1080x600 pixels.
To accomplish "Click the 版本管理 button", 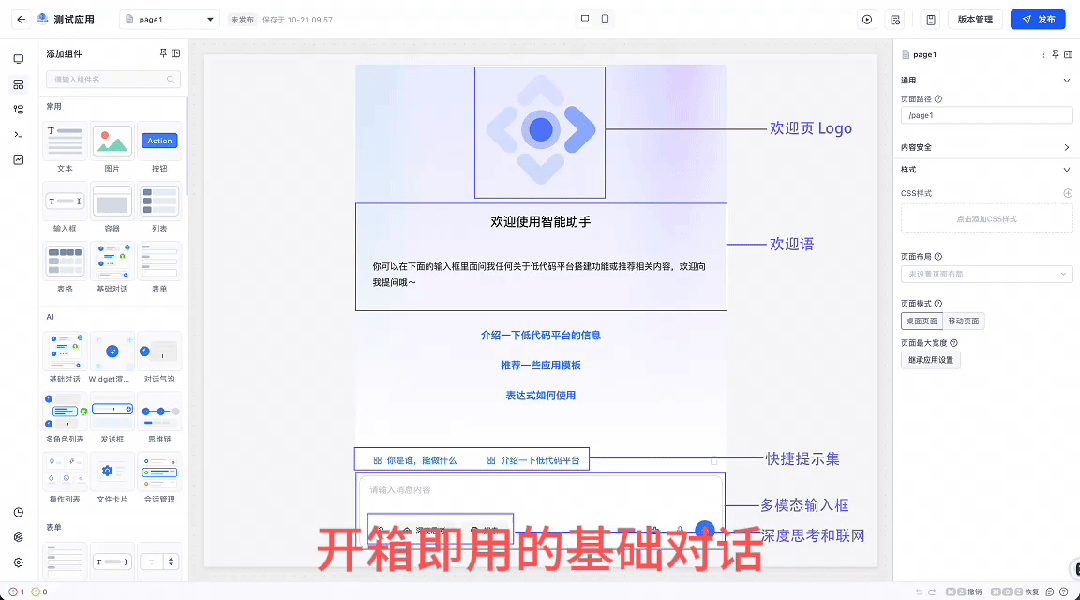I will click(x=975, y=19).
